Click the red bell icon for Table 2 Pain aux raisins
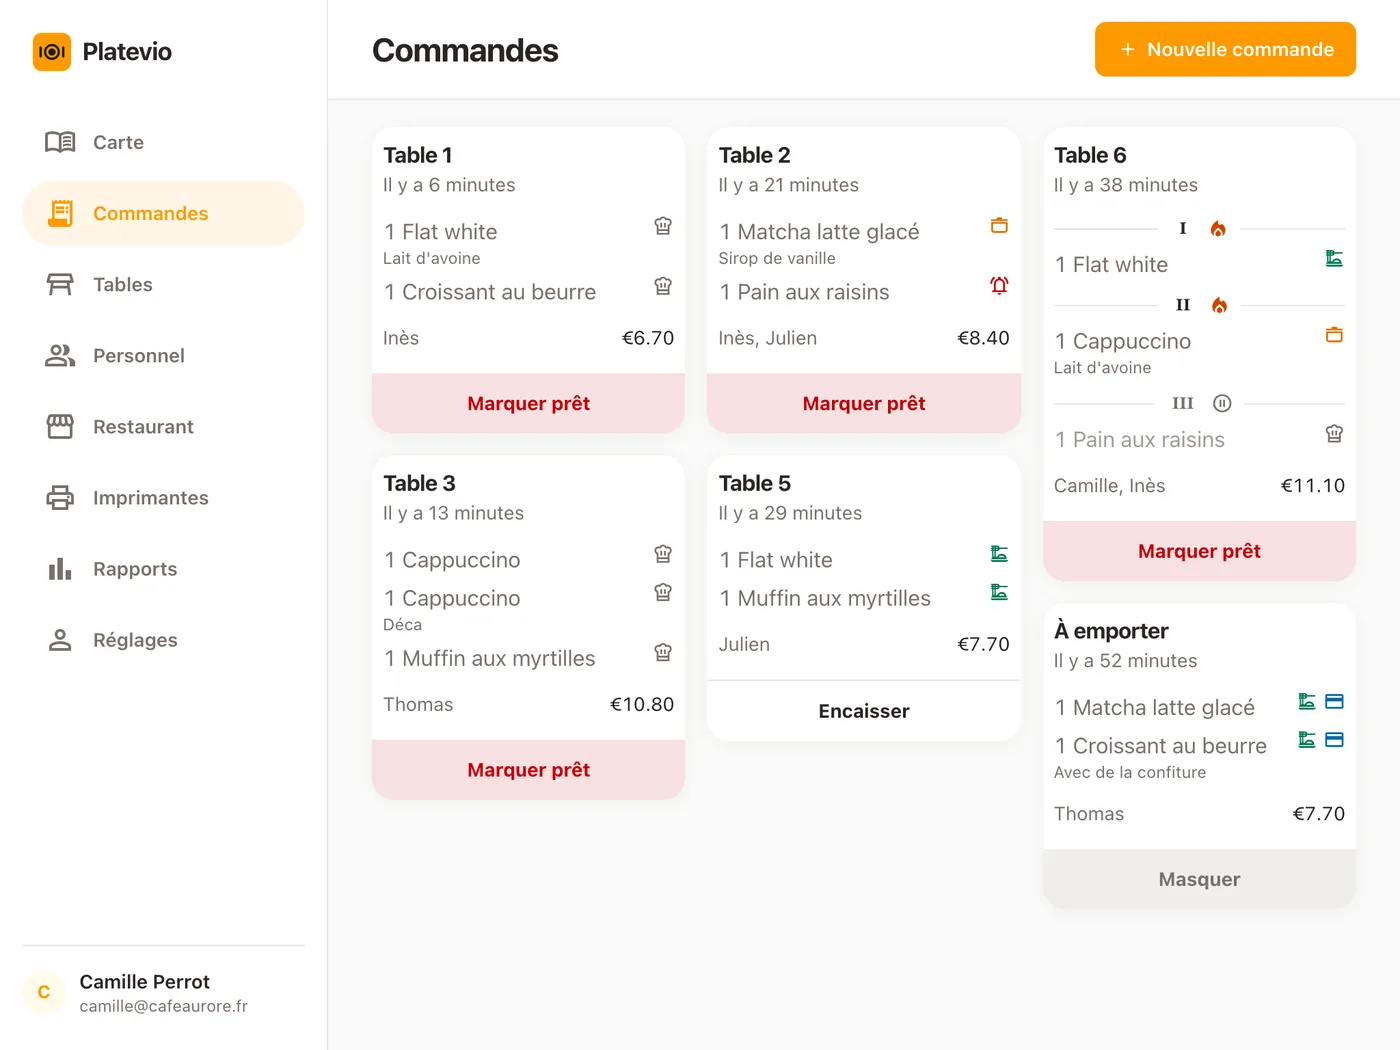This screenshot has height=1050, width=1400. (x=999, y=286)
